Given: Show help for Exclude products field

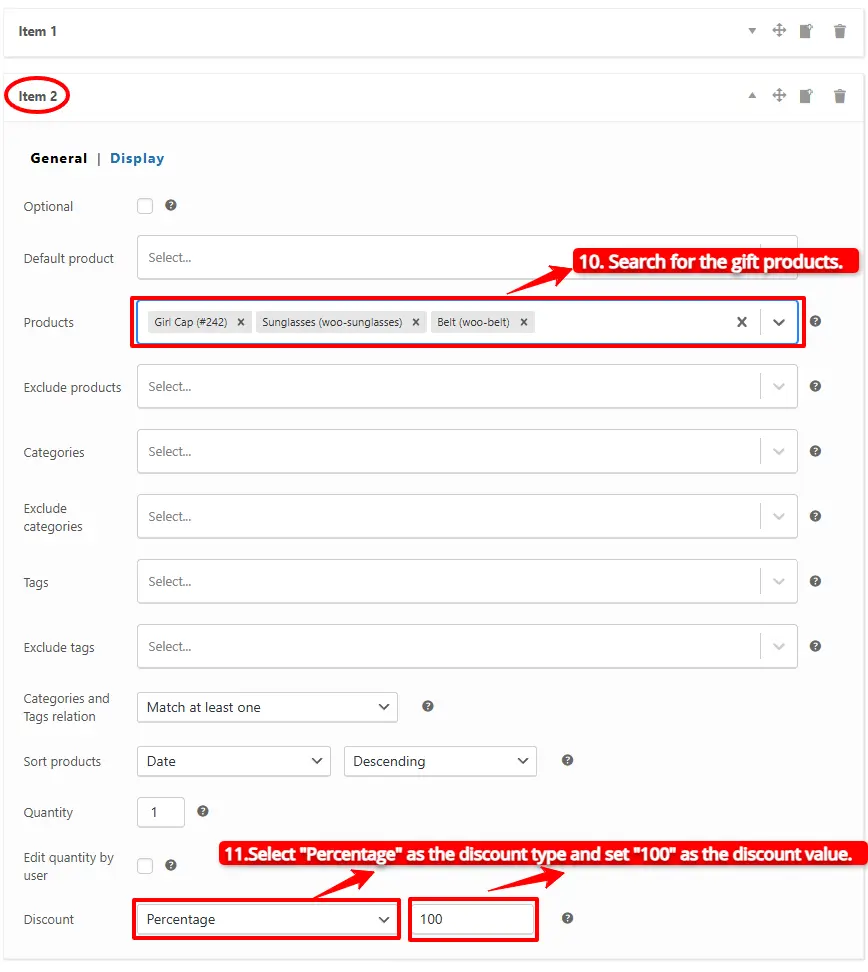Looking at the screenshot, I should [815, 386].
